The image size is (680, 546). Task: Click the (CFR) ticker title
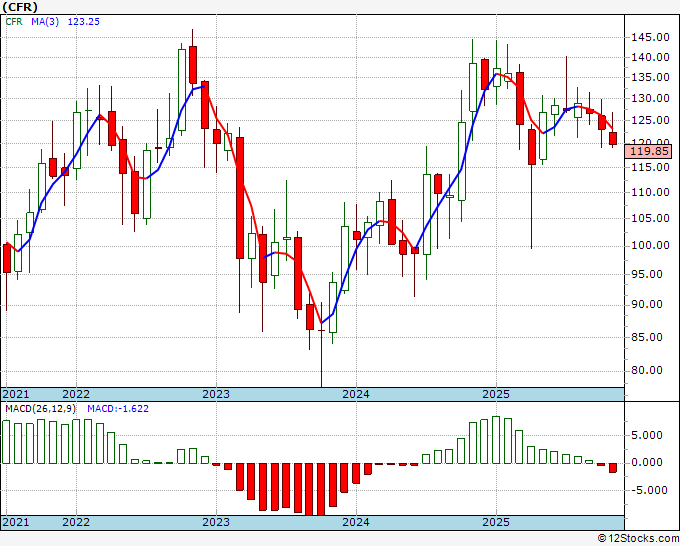pyautogui.click(x=20, y=7)
